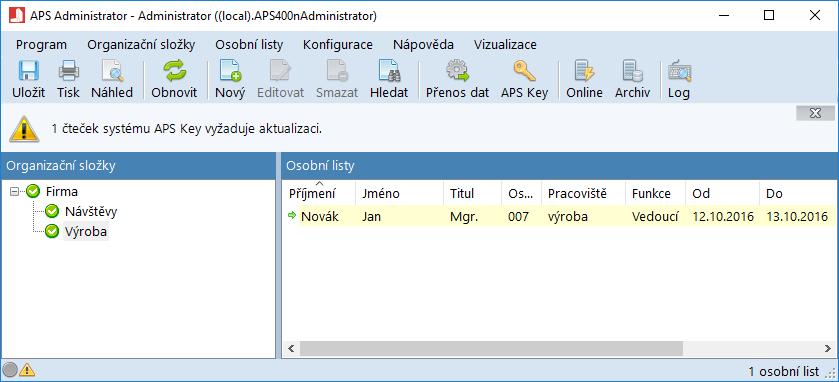Minimize the APS Administrator window
839x382 pixels.
coord(723,16)
